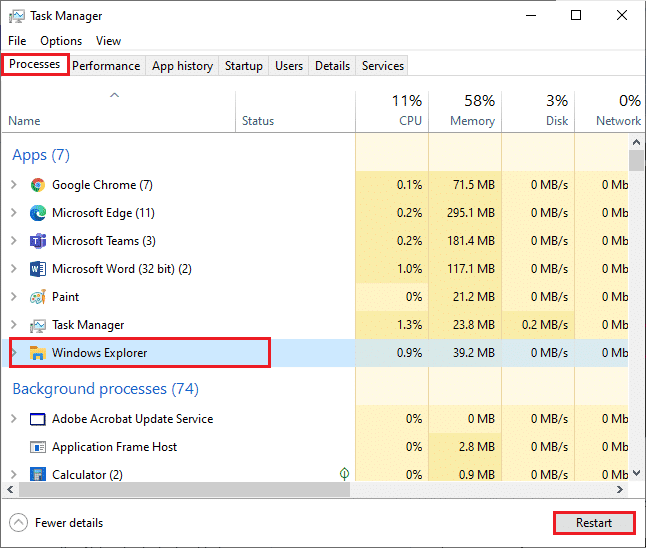Click the Background processes (74) heading

pos(105,389)
